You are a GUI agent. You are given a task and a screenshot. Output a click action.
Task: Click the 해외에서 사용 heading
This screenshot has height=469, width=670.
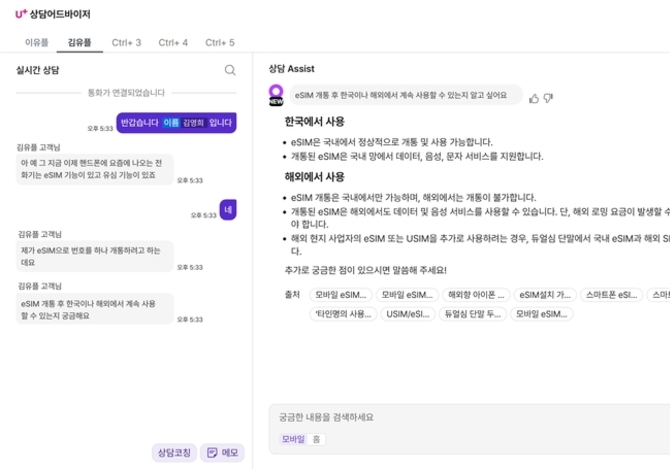click(314, 177)
